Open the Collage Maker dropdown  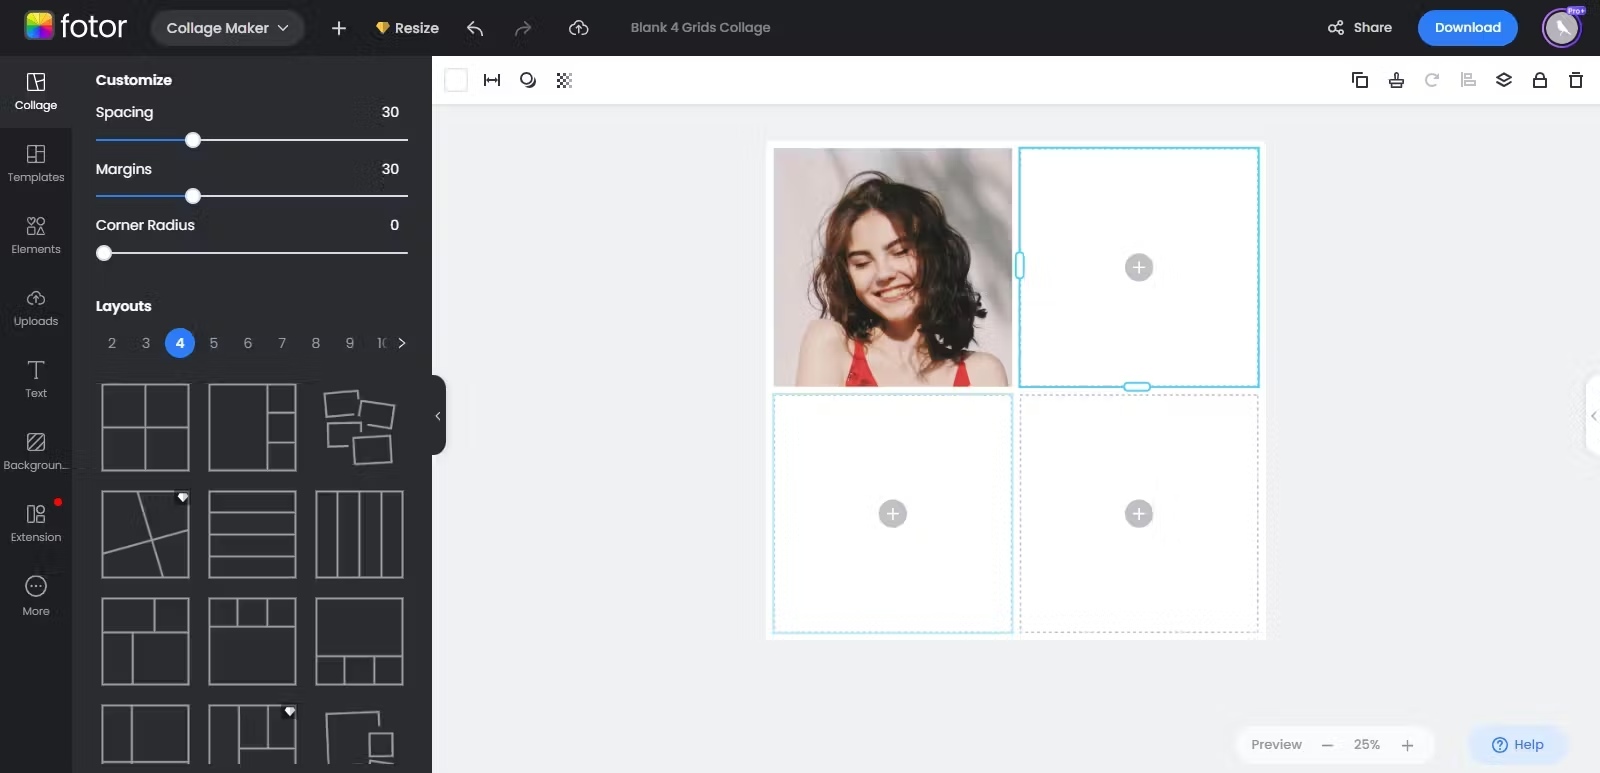click(228, 28)
